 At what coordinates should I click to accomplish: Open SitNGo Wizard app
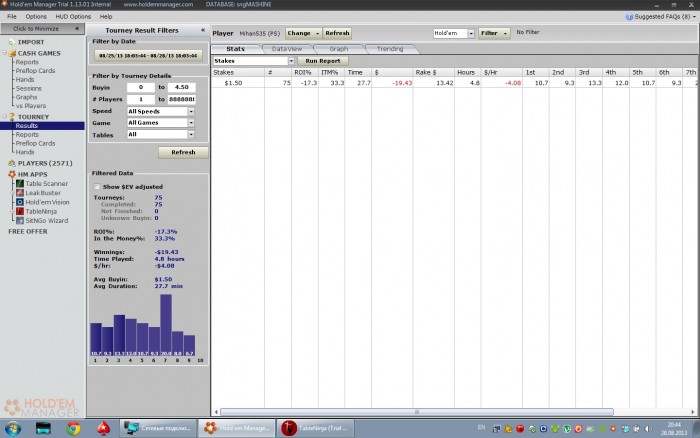[46, 220]
